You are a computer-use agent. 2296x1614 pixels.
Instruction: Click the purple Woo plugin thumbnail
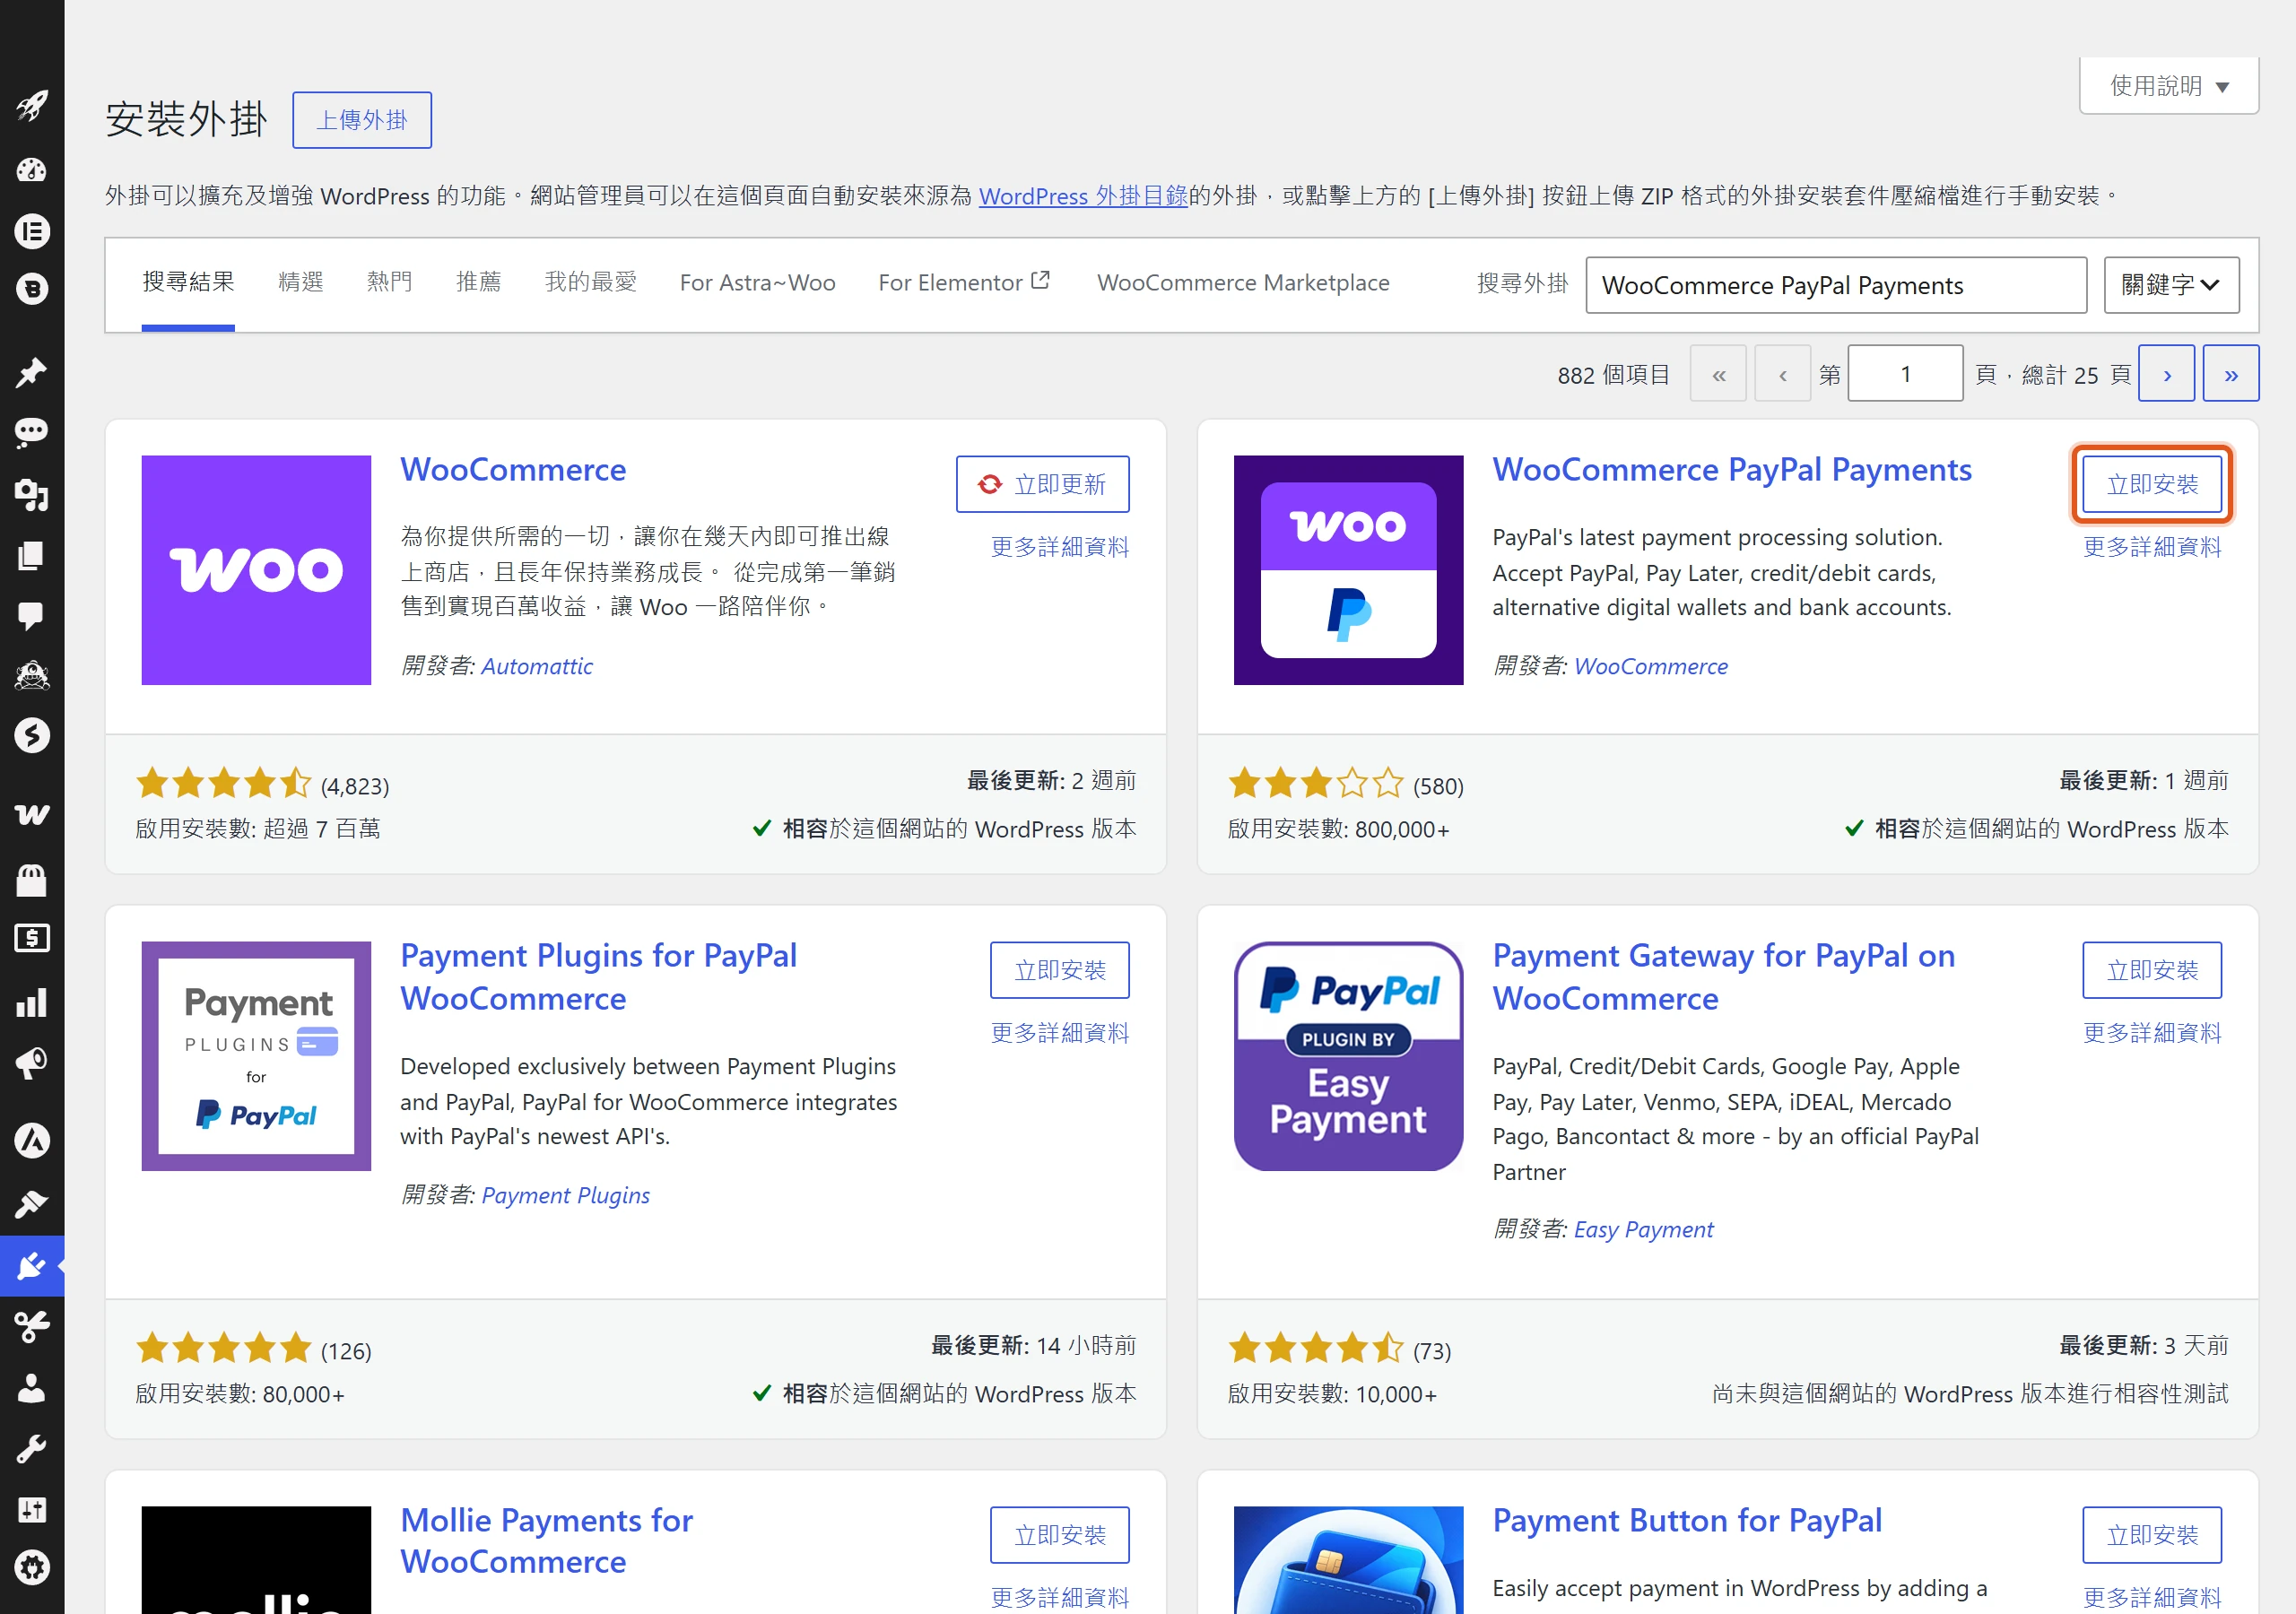point(256,570)
